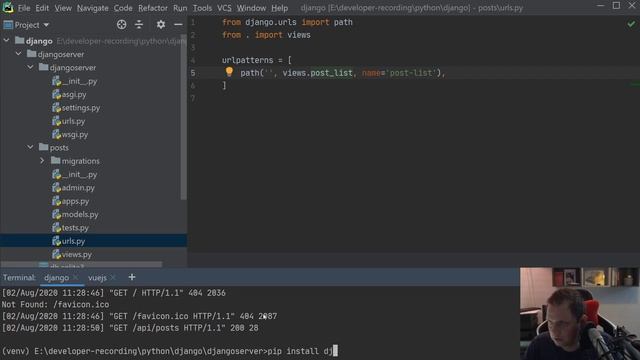Collapse the django root folder

pos(6,41)
